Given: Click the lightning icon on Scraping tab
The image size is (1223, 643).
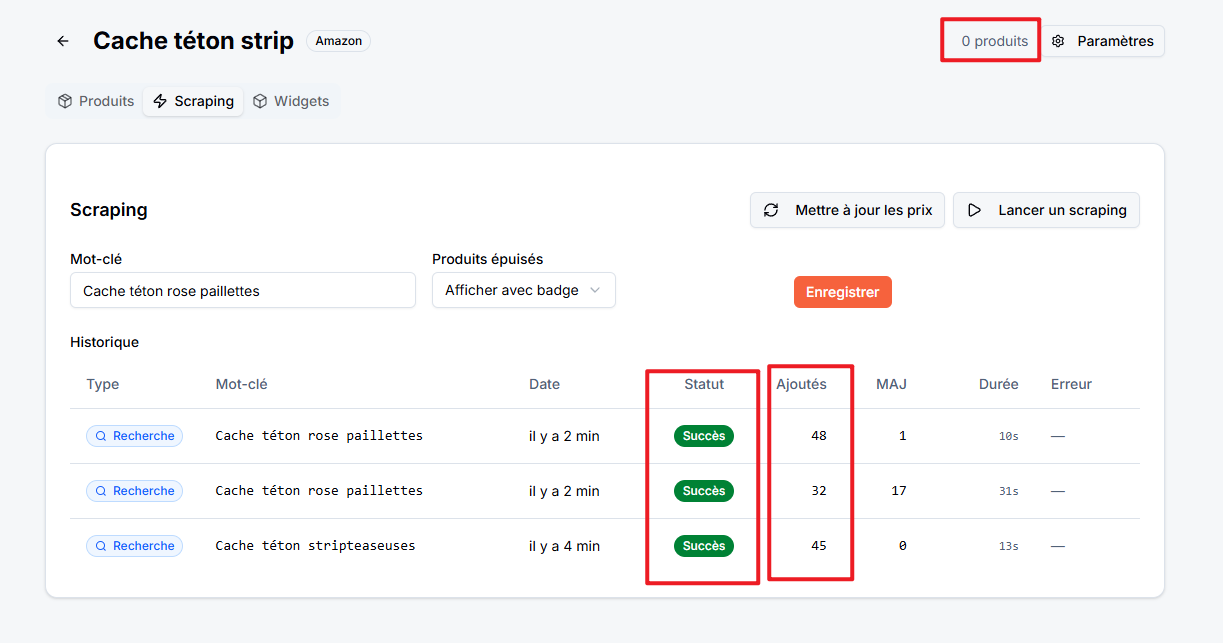Looking at the screenshot, I should pyautogui.click(x=160, y=101).
